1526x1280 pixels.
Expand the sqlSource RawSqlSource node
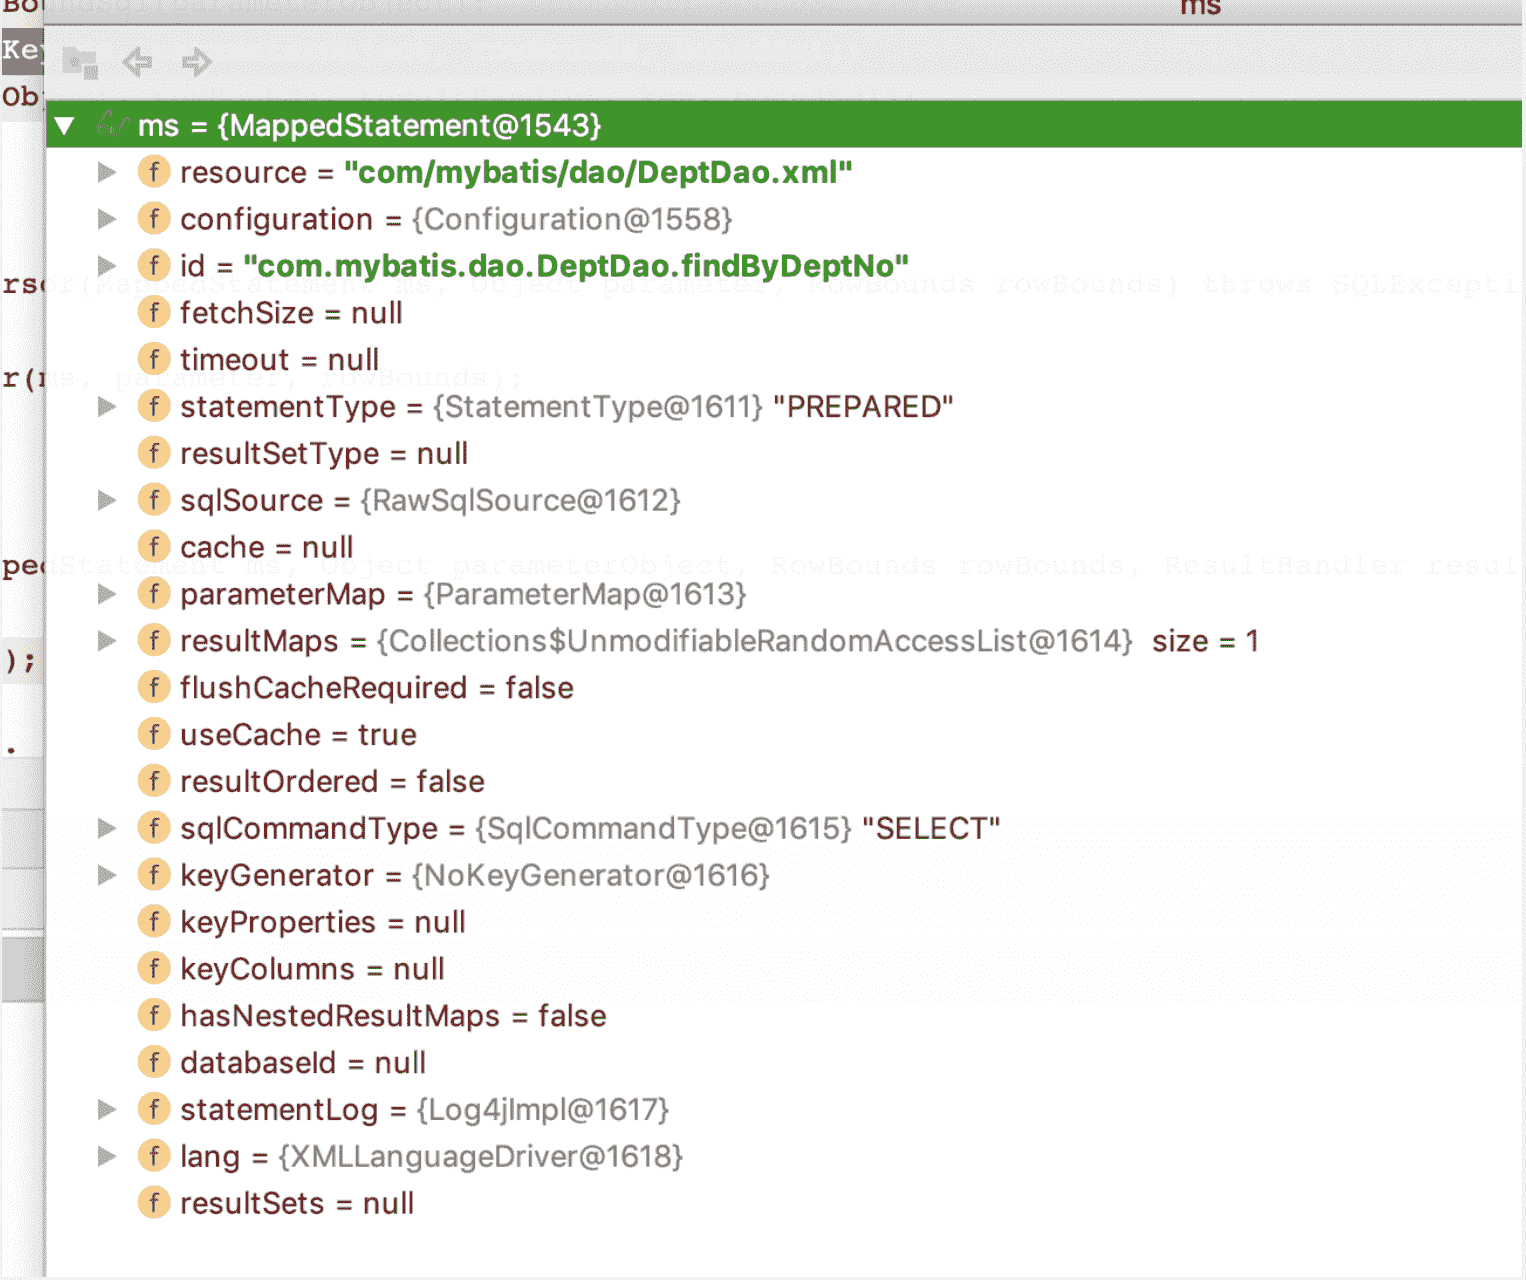(x=106, y=500)
